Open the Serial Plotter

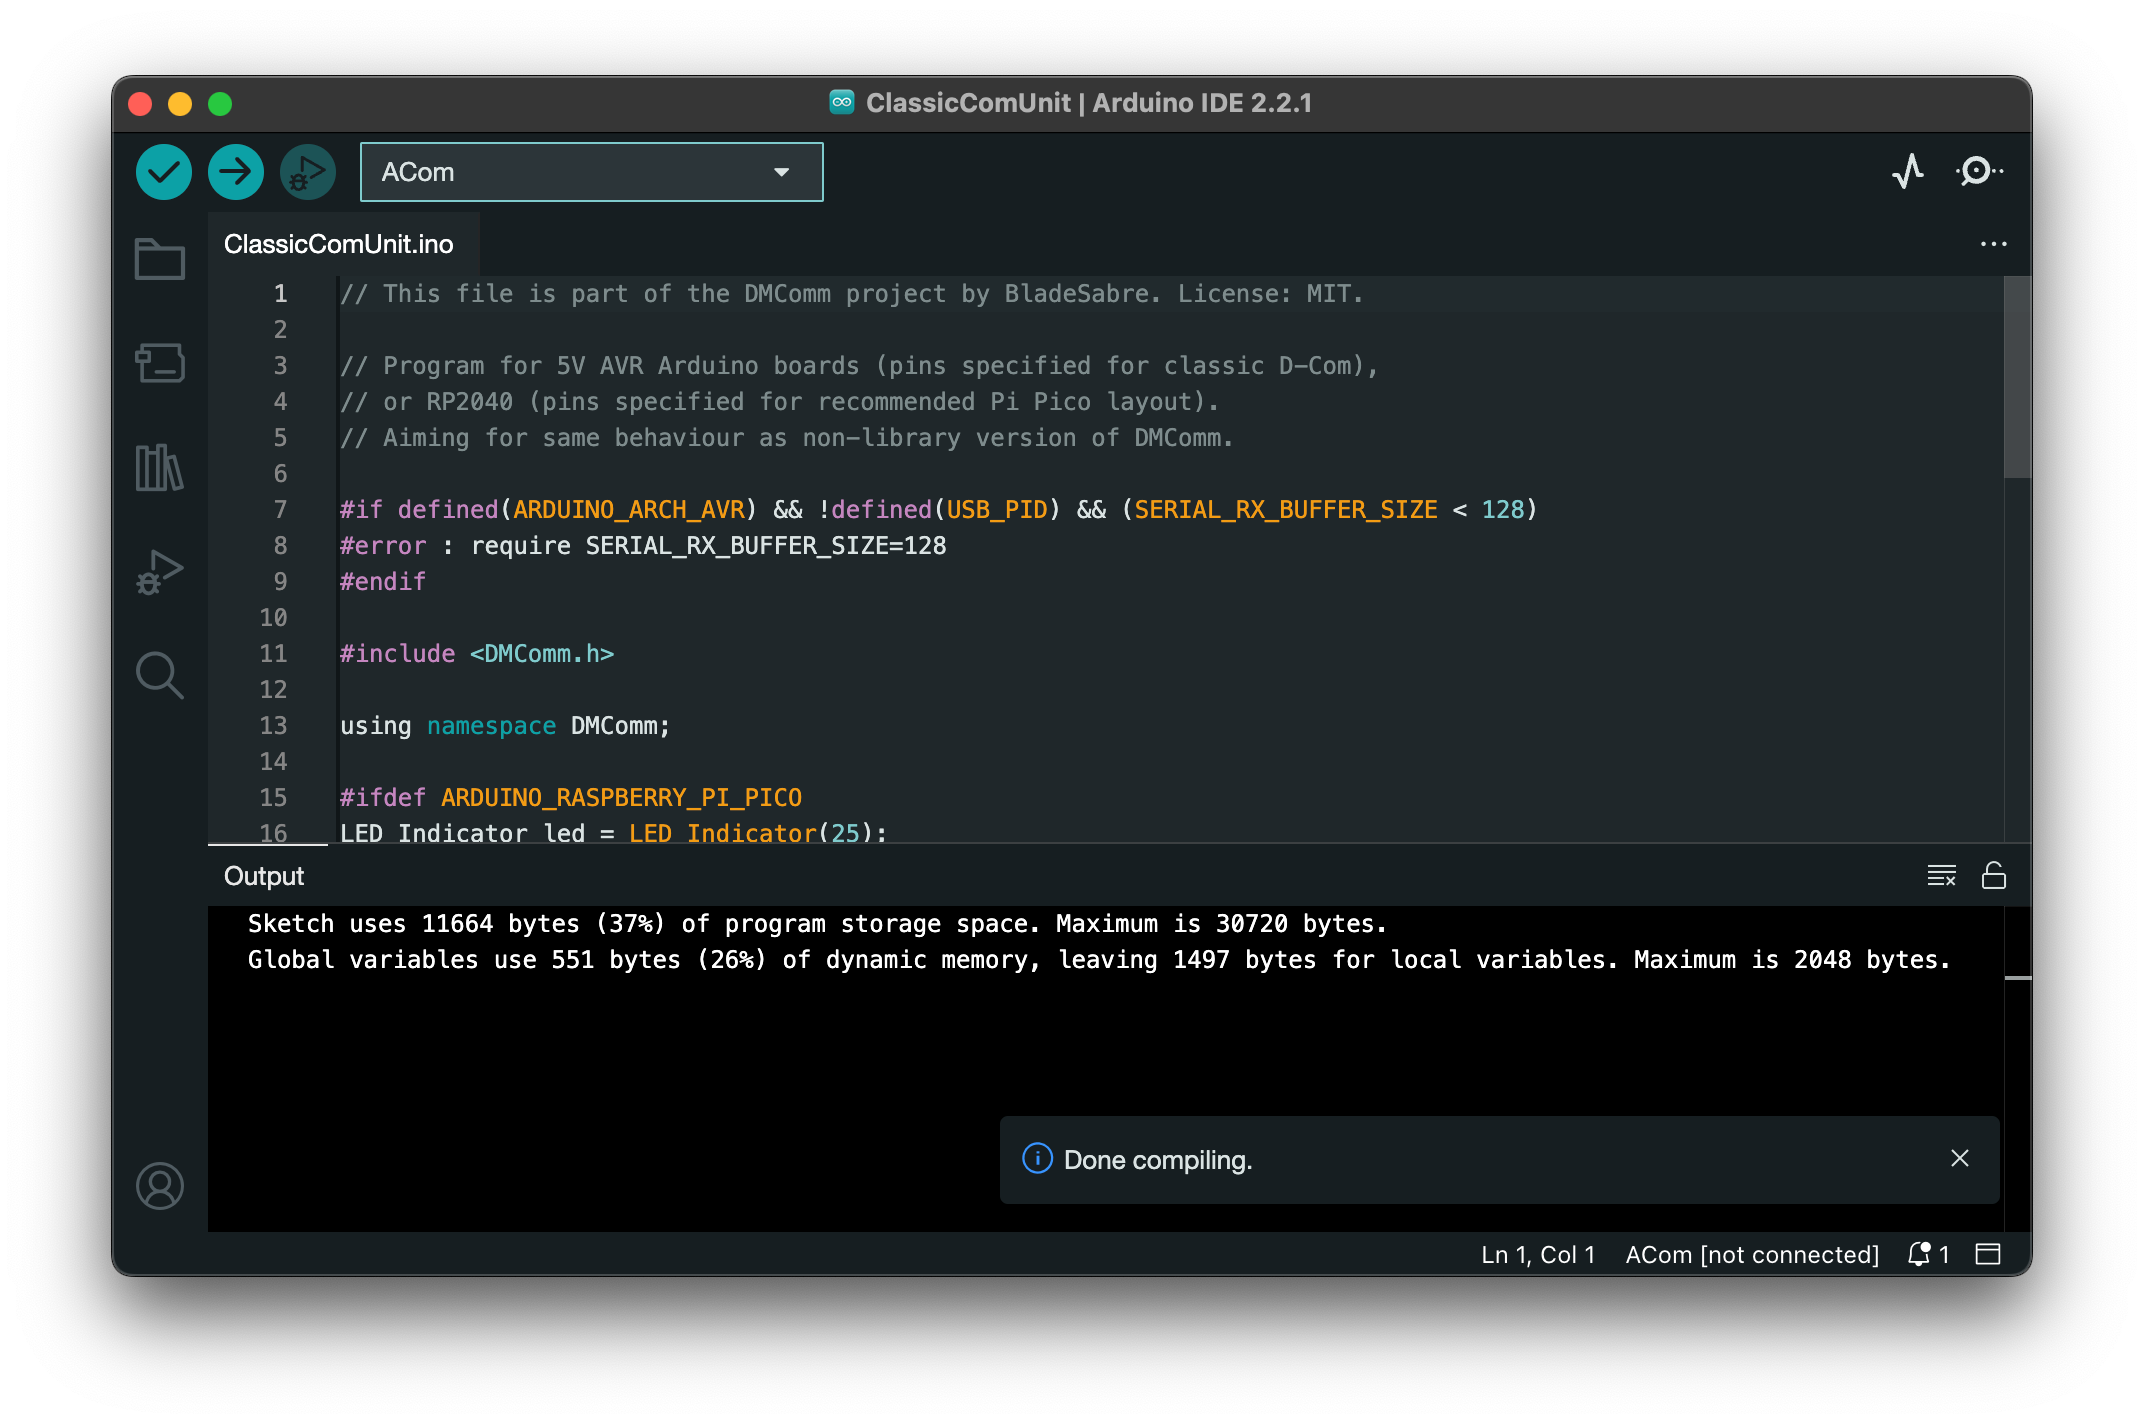[1908, 172]
